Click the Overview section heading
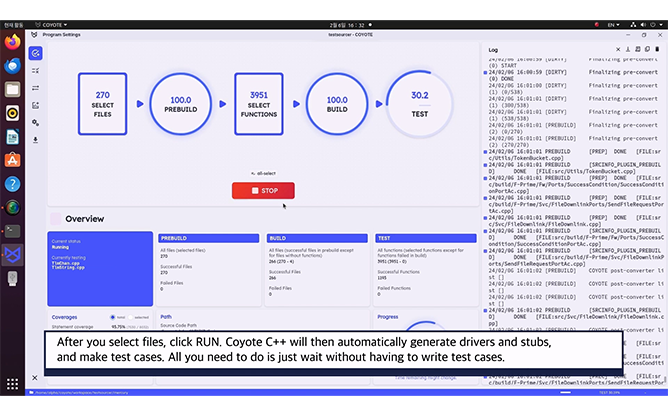This screenshot has width=668, height=416. point(84,219)
